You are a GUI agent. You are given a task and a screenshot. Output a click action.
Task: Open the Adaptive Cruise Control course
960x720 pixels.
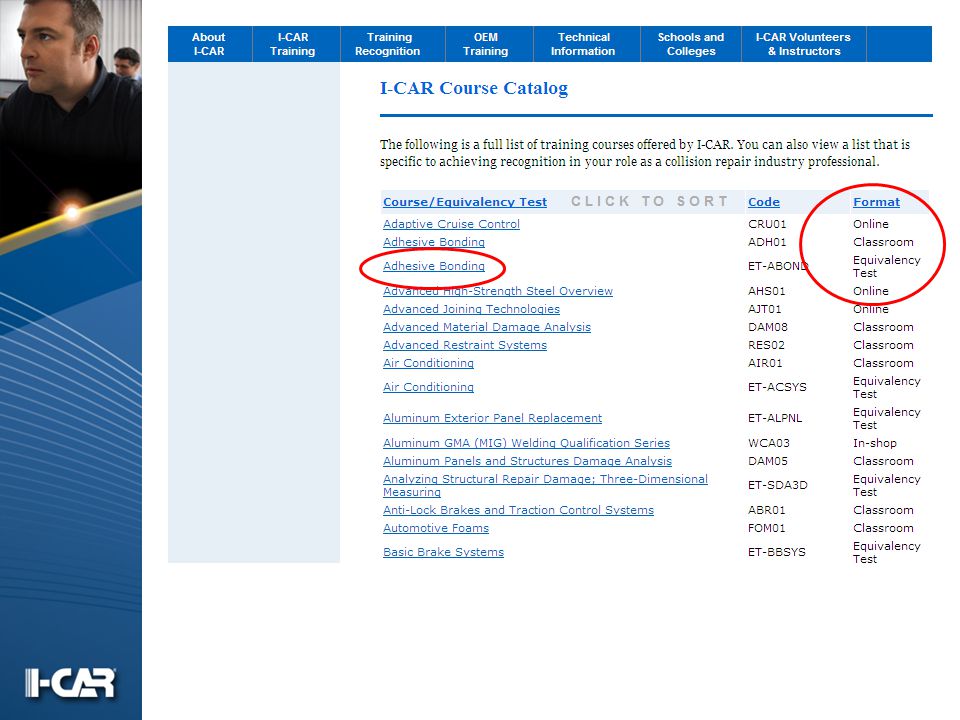coord(451,224)
